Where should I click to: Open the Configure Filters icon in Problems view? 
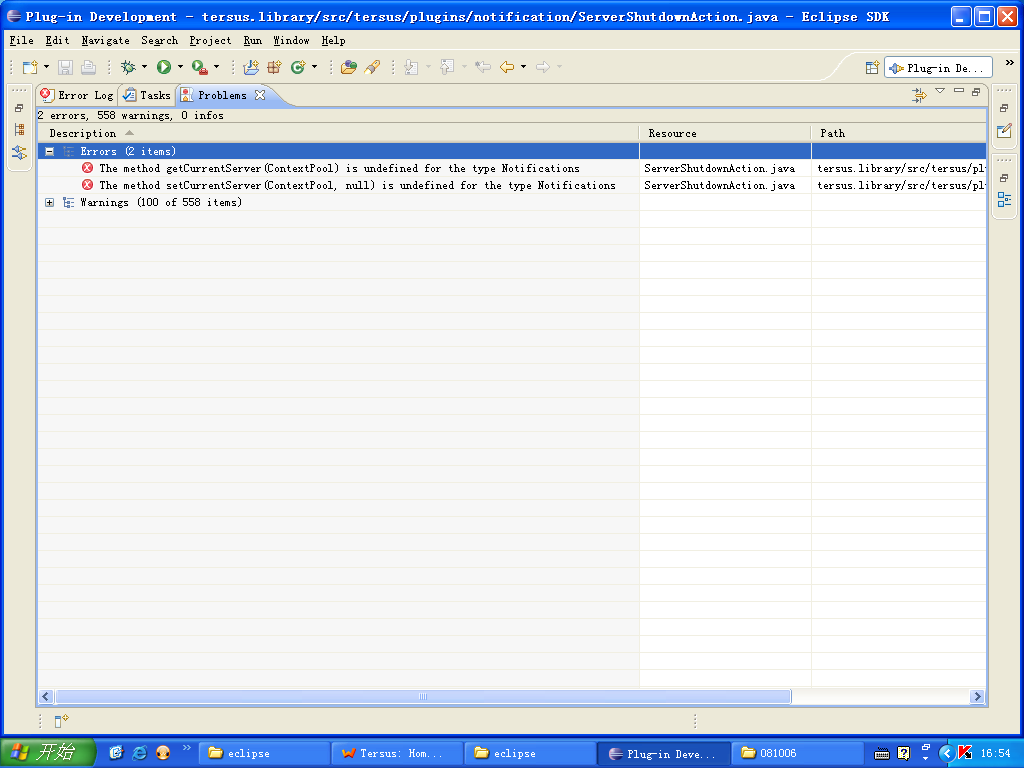click(x=919, y=95)
